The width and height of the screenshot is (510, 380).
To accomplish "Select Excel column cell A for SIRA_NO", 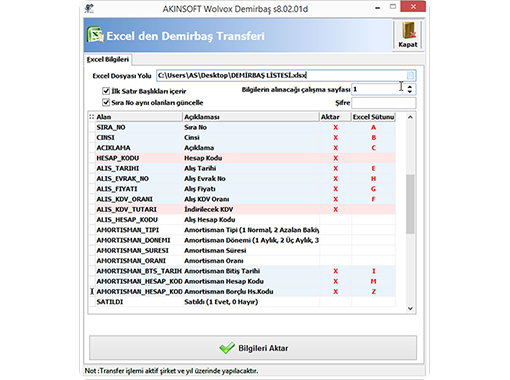I will tap(373, 127).
